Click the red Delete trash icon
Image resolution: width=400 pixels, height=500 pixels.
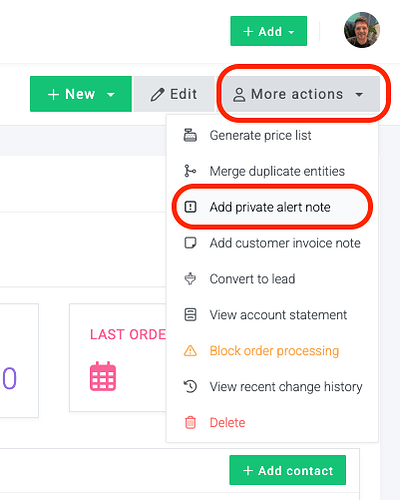point(190,422)
